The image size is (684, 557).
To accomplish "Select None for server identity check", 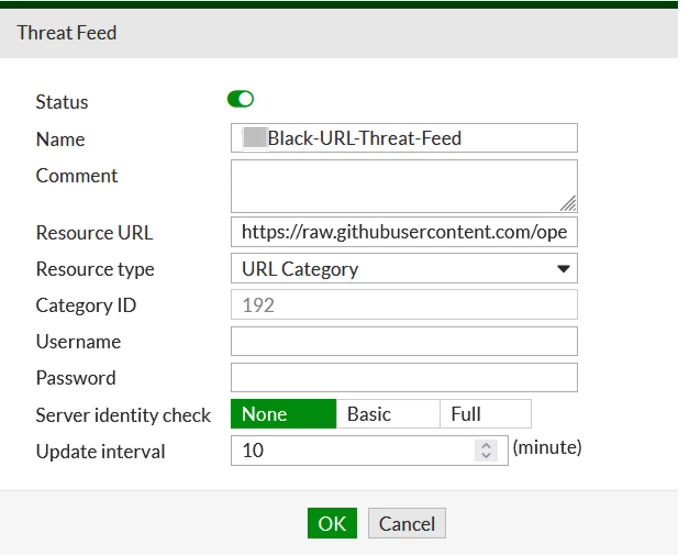I will [x=284, y=414].
